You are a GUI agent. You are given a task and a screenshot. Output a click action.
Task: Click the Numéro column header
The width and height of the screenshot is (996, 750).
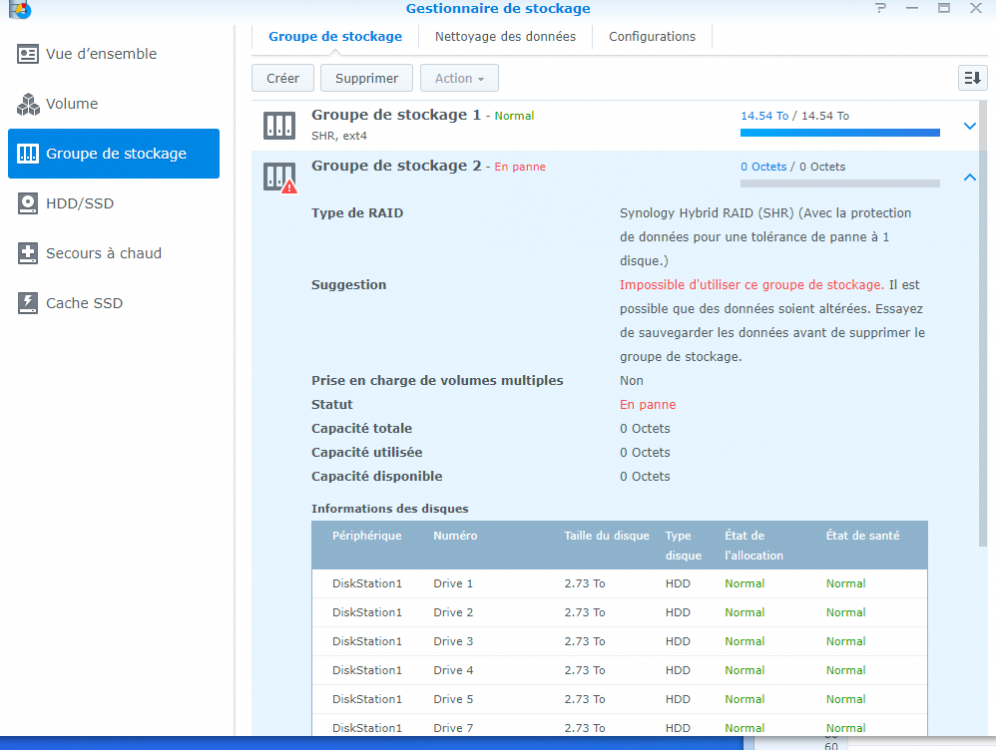point(455,536)
